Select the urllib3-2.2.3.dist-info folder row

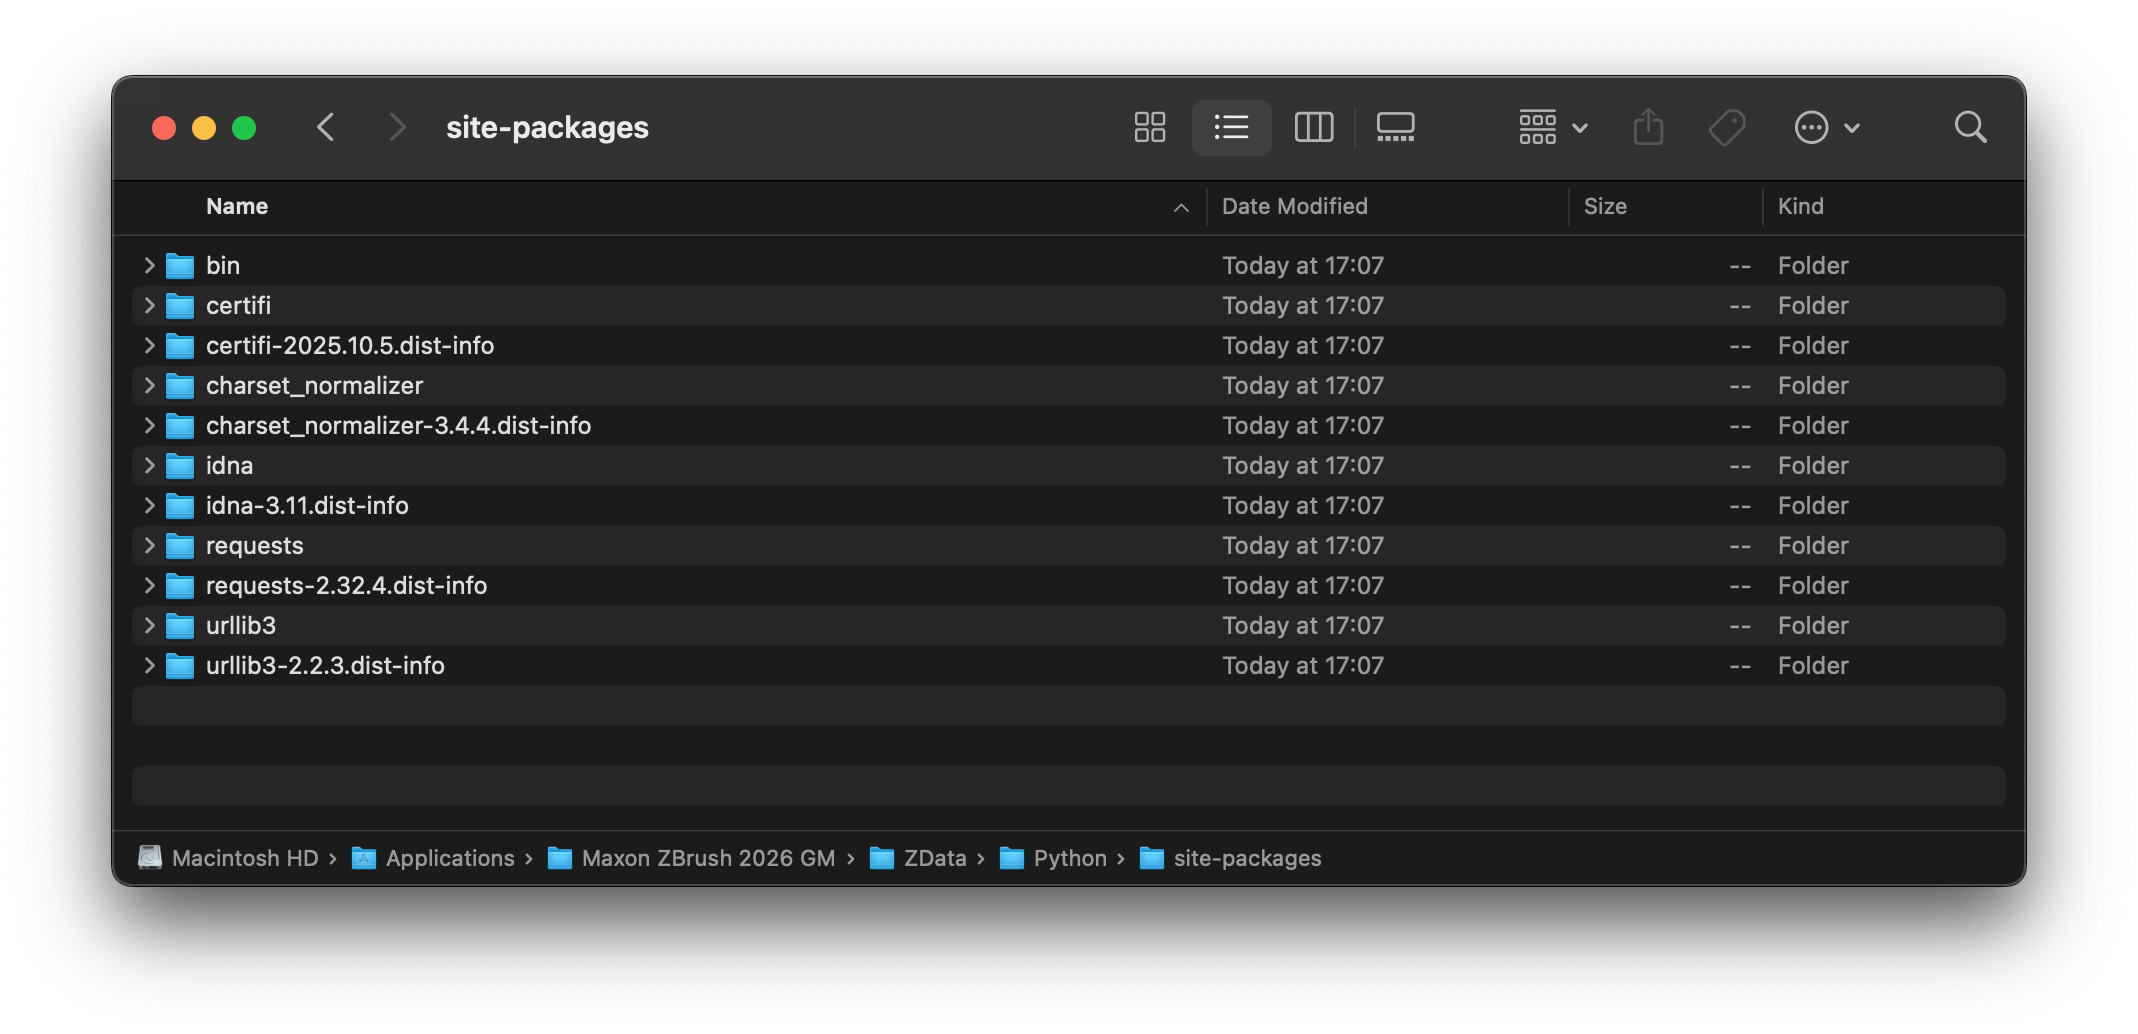click(325, 665)
